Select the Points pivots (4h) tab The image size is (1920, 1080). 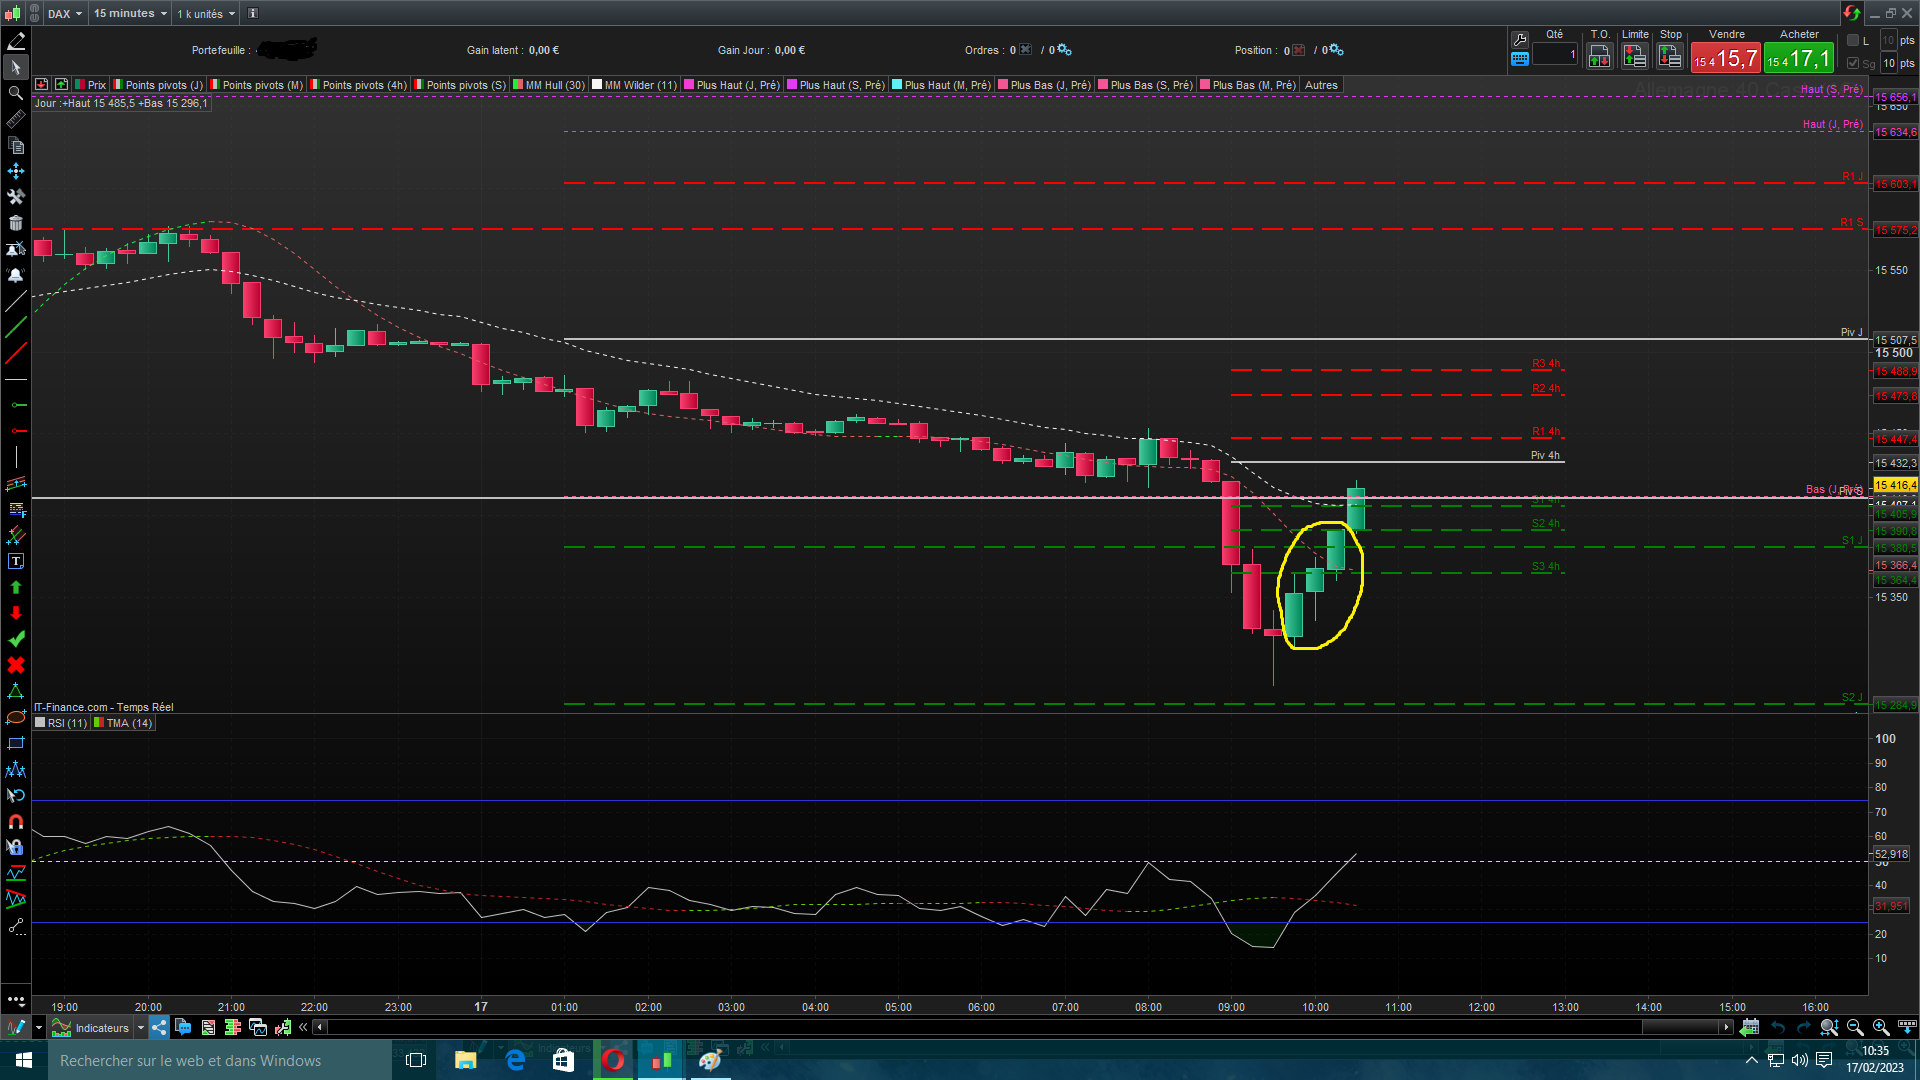click(363, 85)
